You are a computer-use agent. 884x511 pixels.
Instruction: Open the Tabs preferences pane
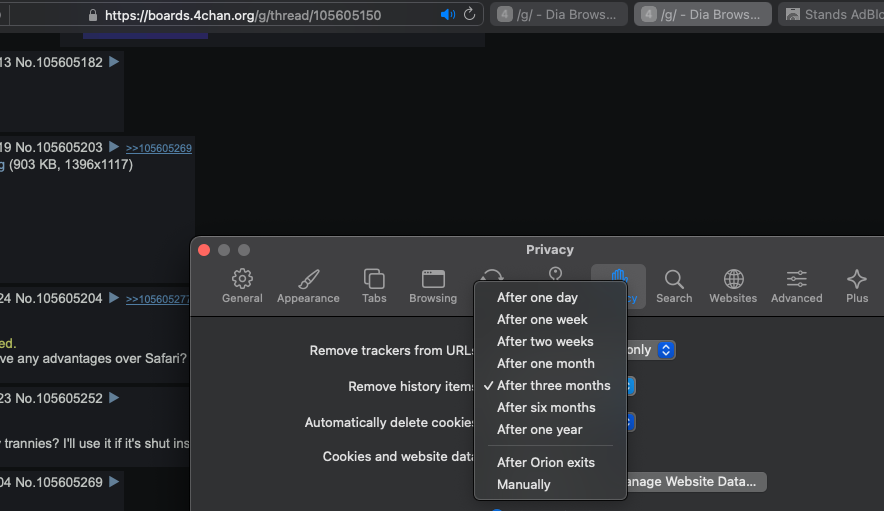374,286
